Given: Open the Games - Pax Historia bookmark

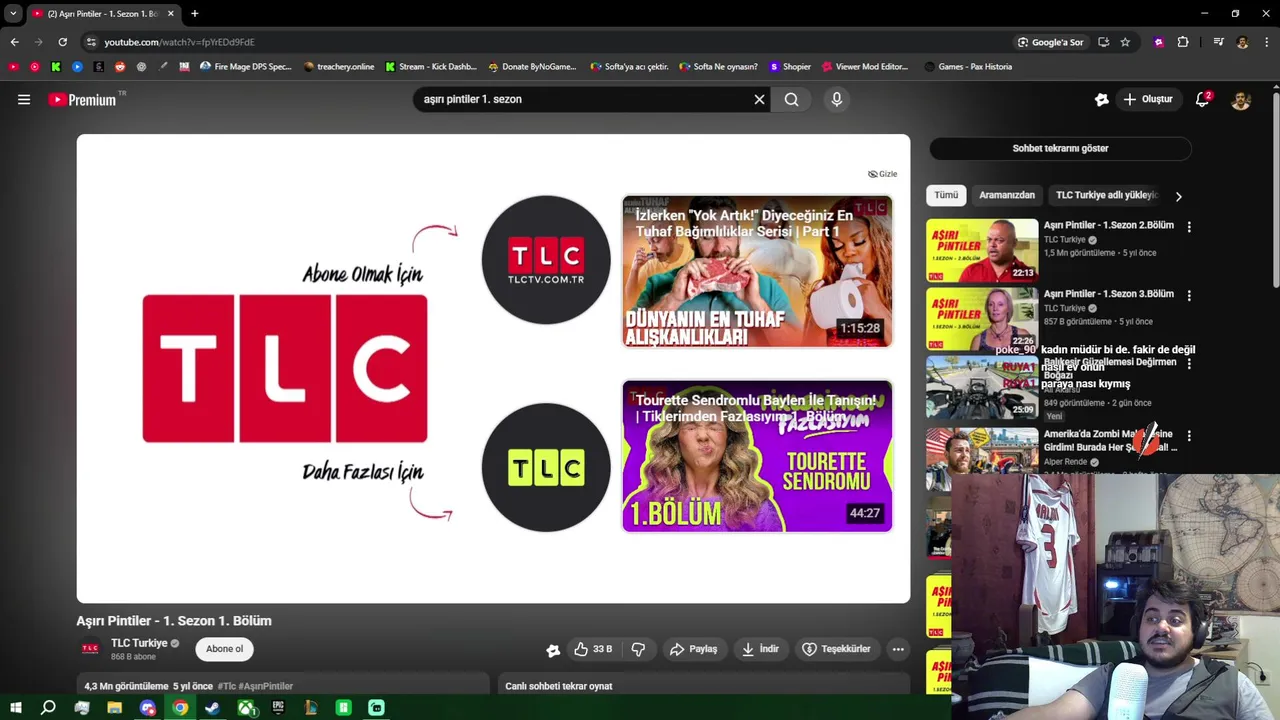Looking at the screenshot, I should point(968,67).
